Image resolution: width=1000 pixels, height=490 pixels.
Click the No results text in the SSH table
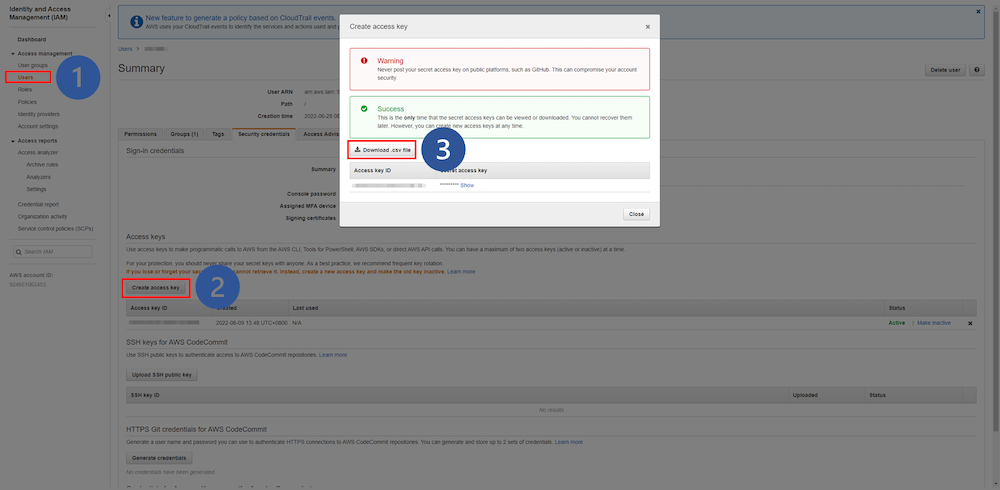pyautogui.click(x=551, y=410)
